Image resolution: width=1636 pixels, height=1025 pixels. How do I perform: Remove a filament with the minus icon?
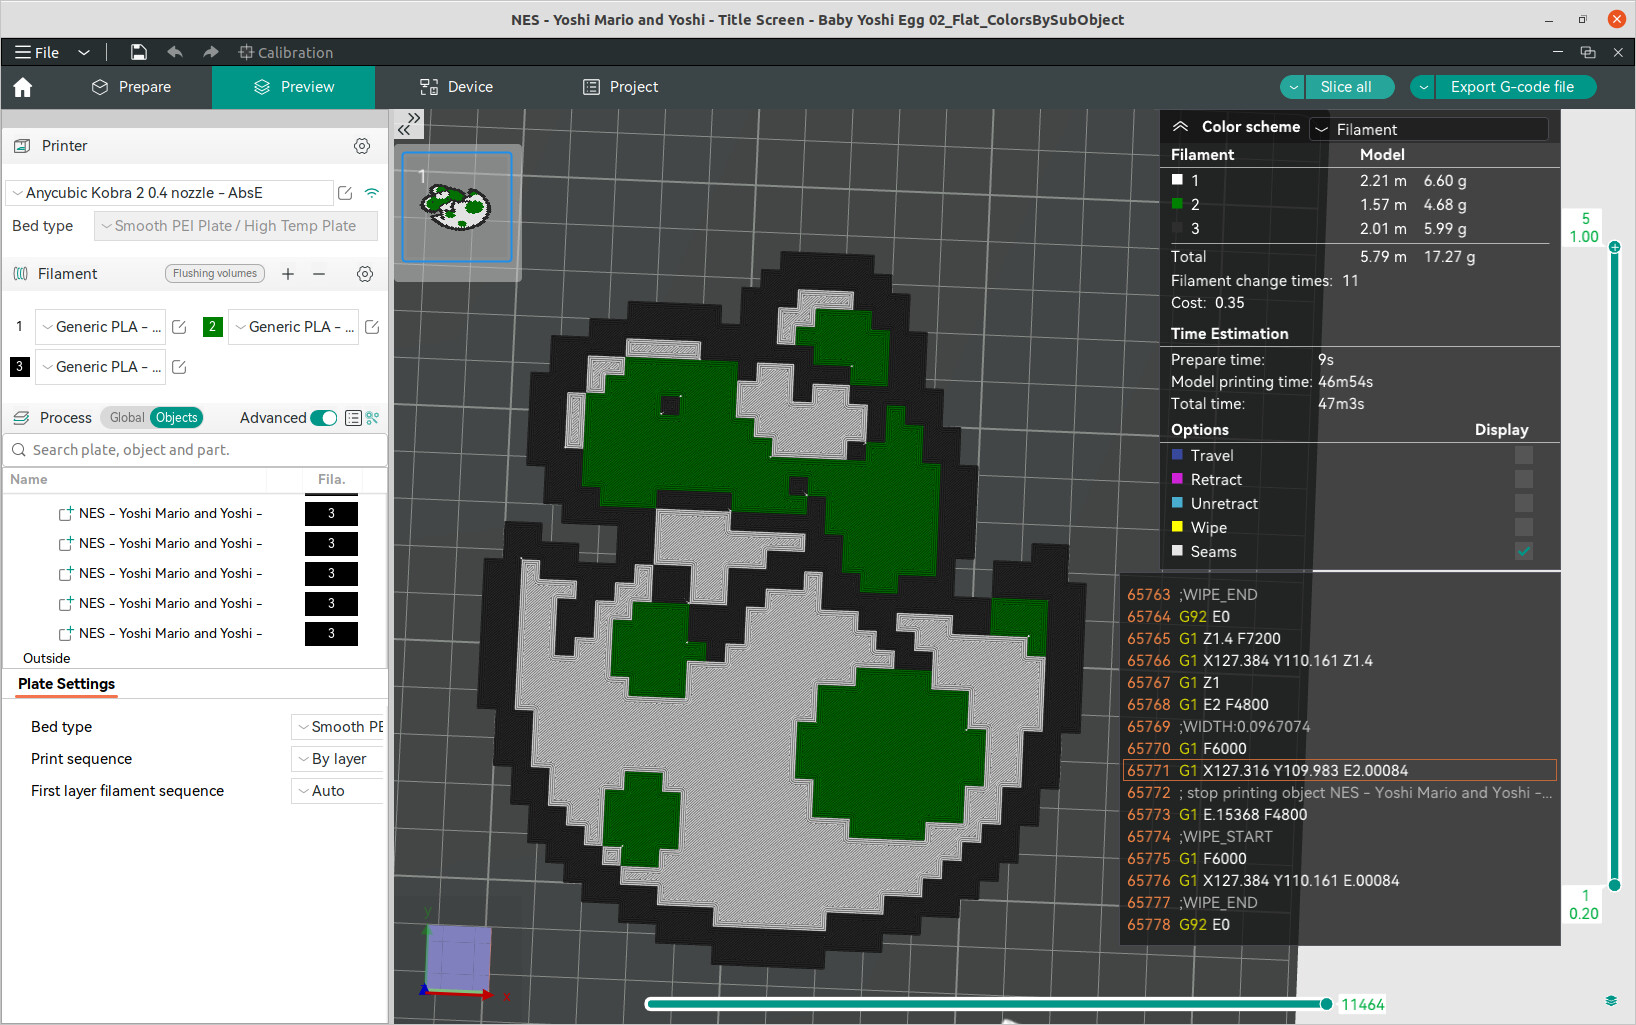[319, 274]
